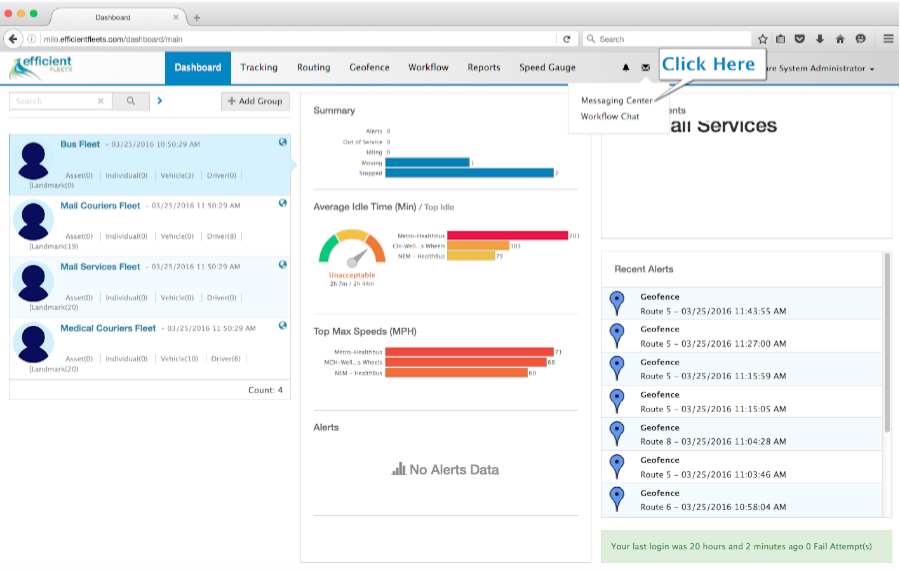Viewport: 900px width, 571px height.
Task: Open the Reports tab
Action: pos(484,68)
